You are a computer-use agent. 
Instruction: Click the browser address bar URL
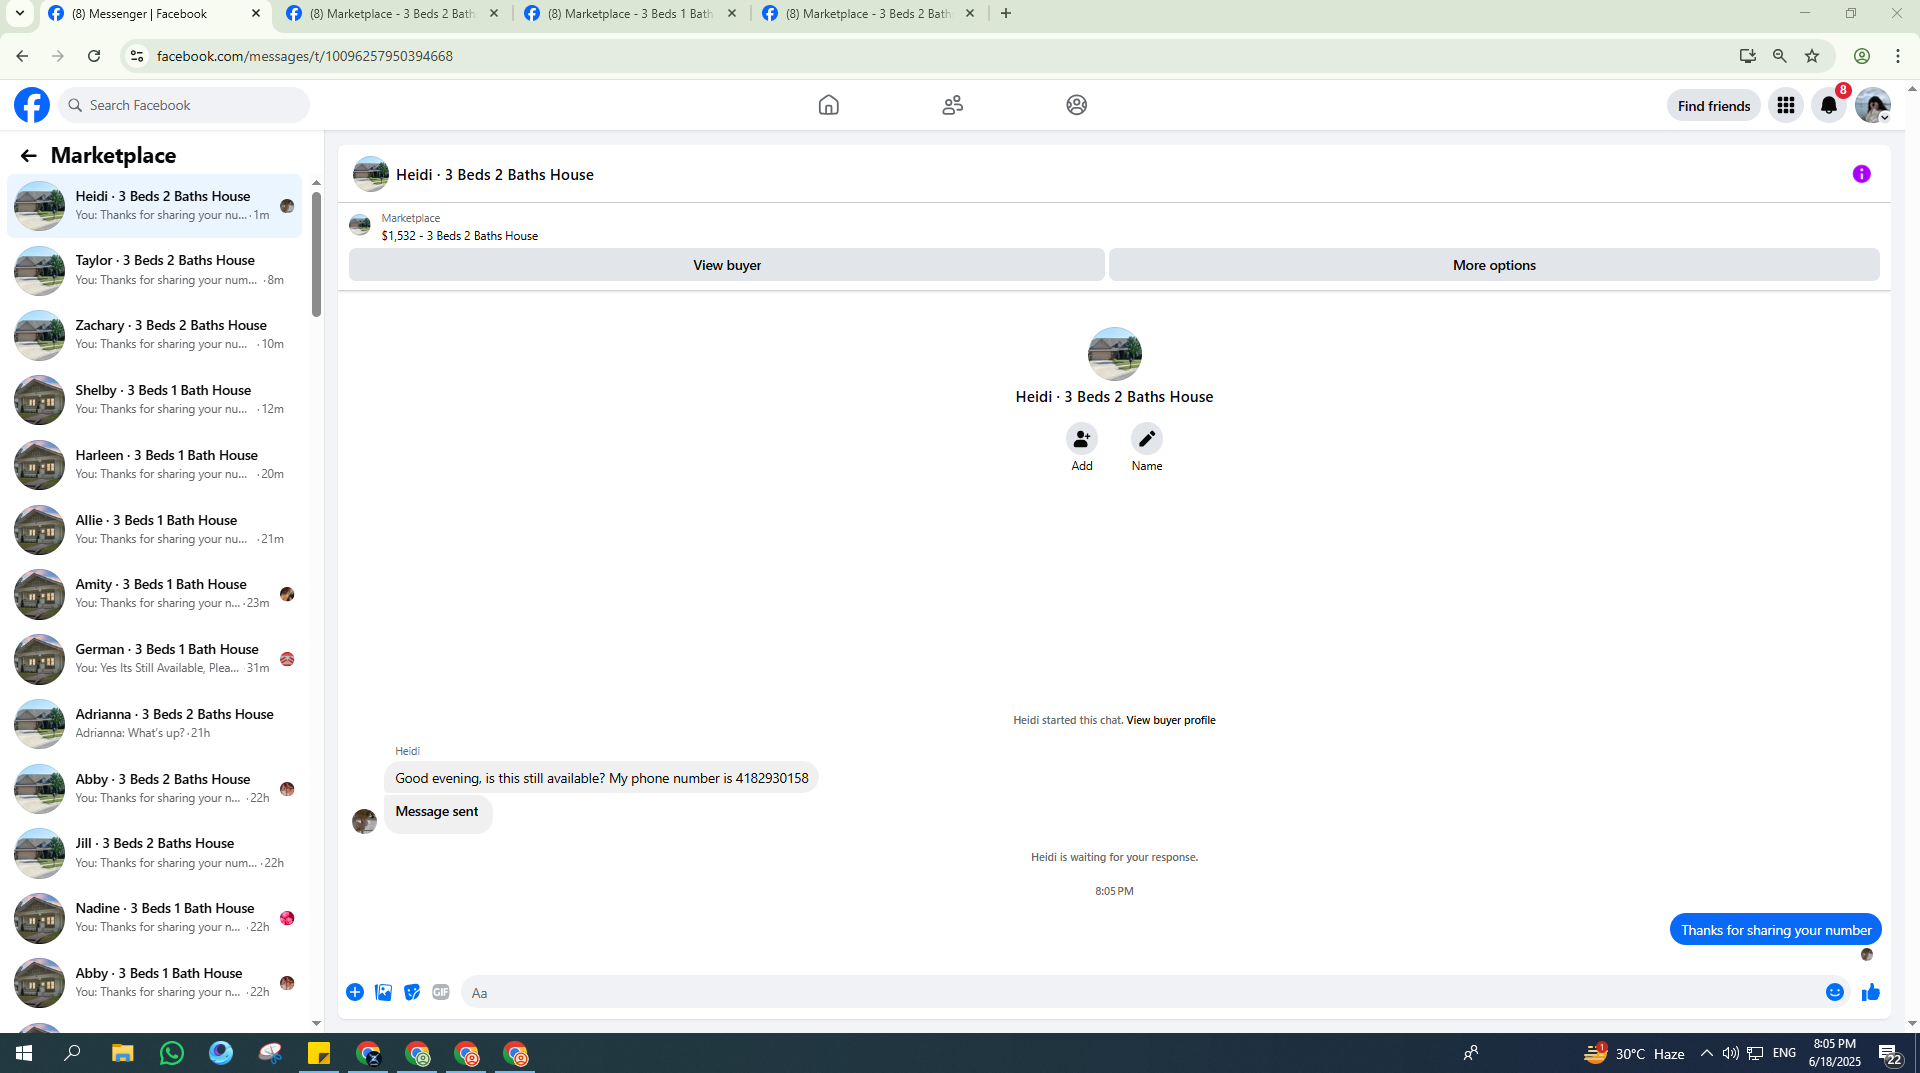pos(304,56)
